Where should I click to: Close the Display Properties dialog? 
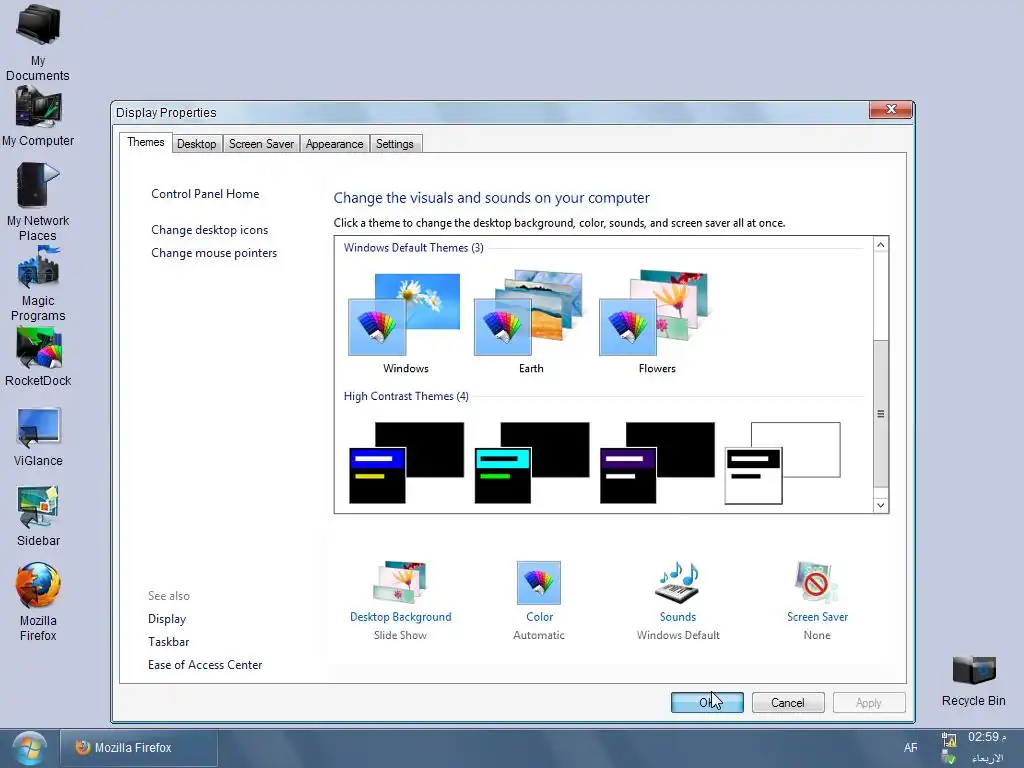pos(891,109)
